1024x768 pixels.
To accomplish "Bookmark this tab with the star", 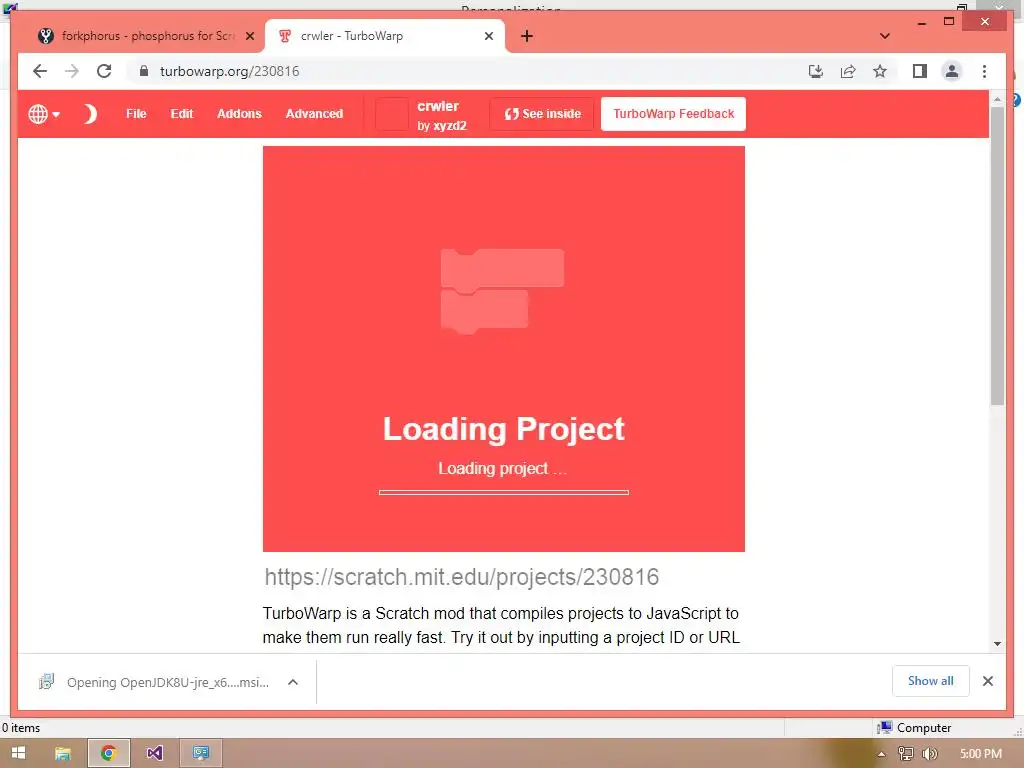I will [x=880, y=71].
